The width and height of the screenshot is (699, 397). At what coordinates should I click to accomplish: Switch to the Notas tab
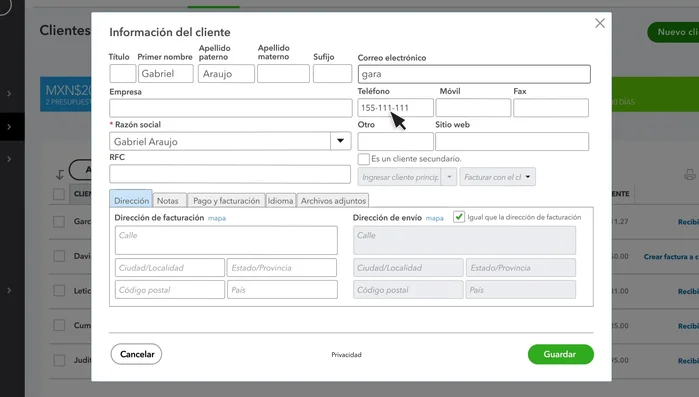click(x=168, y=201)
